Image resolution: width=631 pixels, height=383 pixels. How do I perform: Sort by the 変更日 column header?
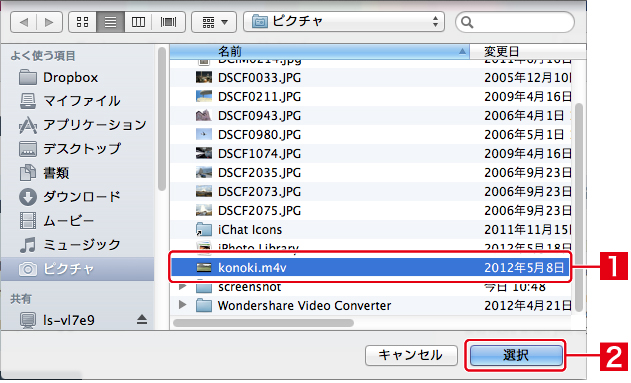pos(528,51)
